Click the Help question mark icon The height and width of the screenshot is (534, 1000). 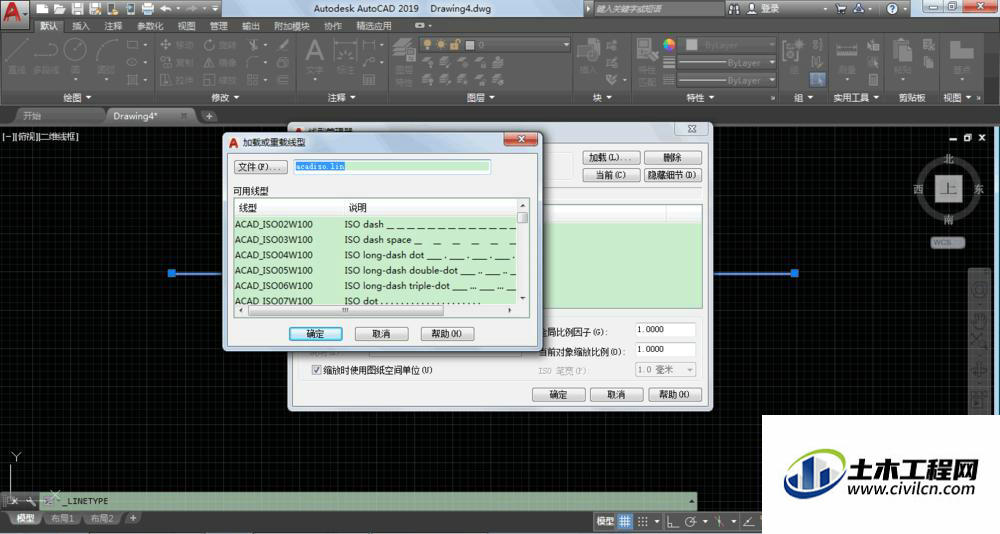pyautogui.click(x=892, y=9)
